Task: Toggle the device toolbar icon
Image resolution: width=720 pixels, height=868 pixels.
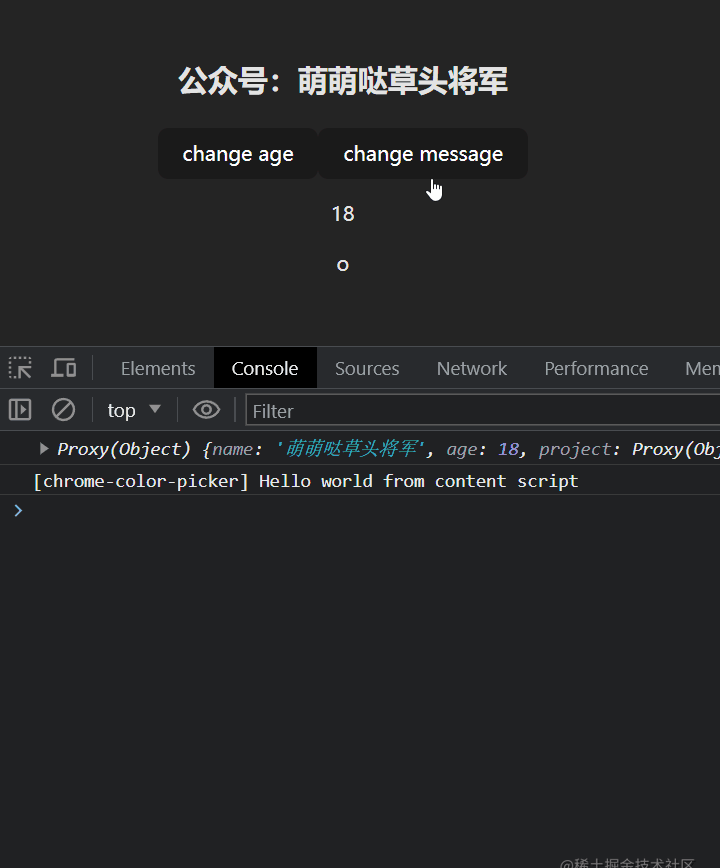Action: 64,368
